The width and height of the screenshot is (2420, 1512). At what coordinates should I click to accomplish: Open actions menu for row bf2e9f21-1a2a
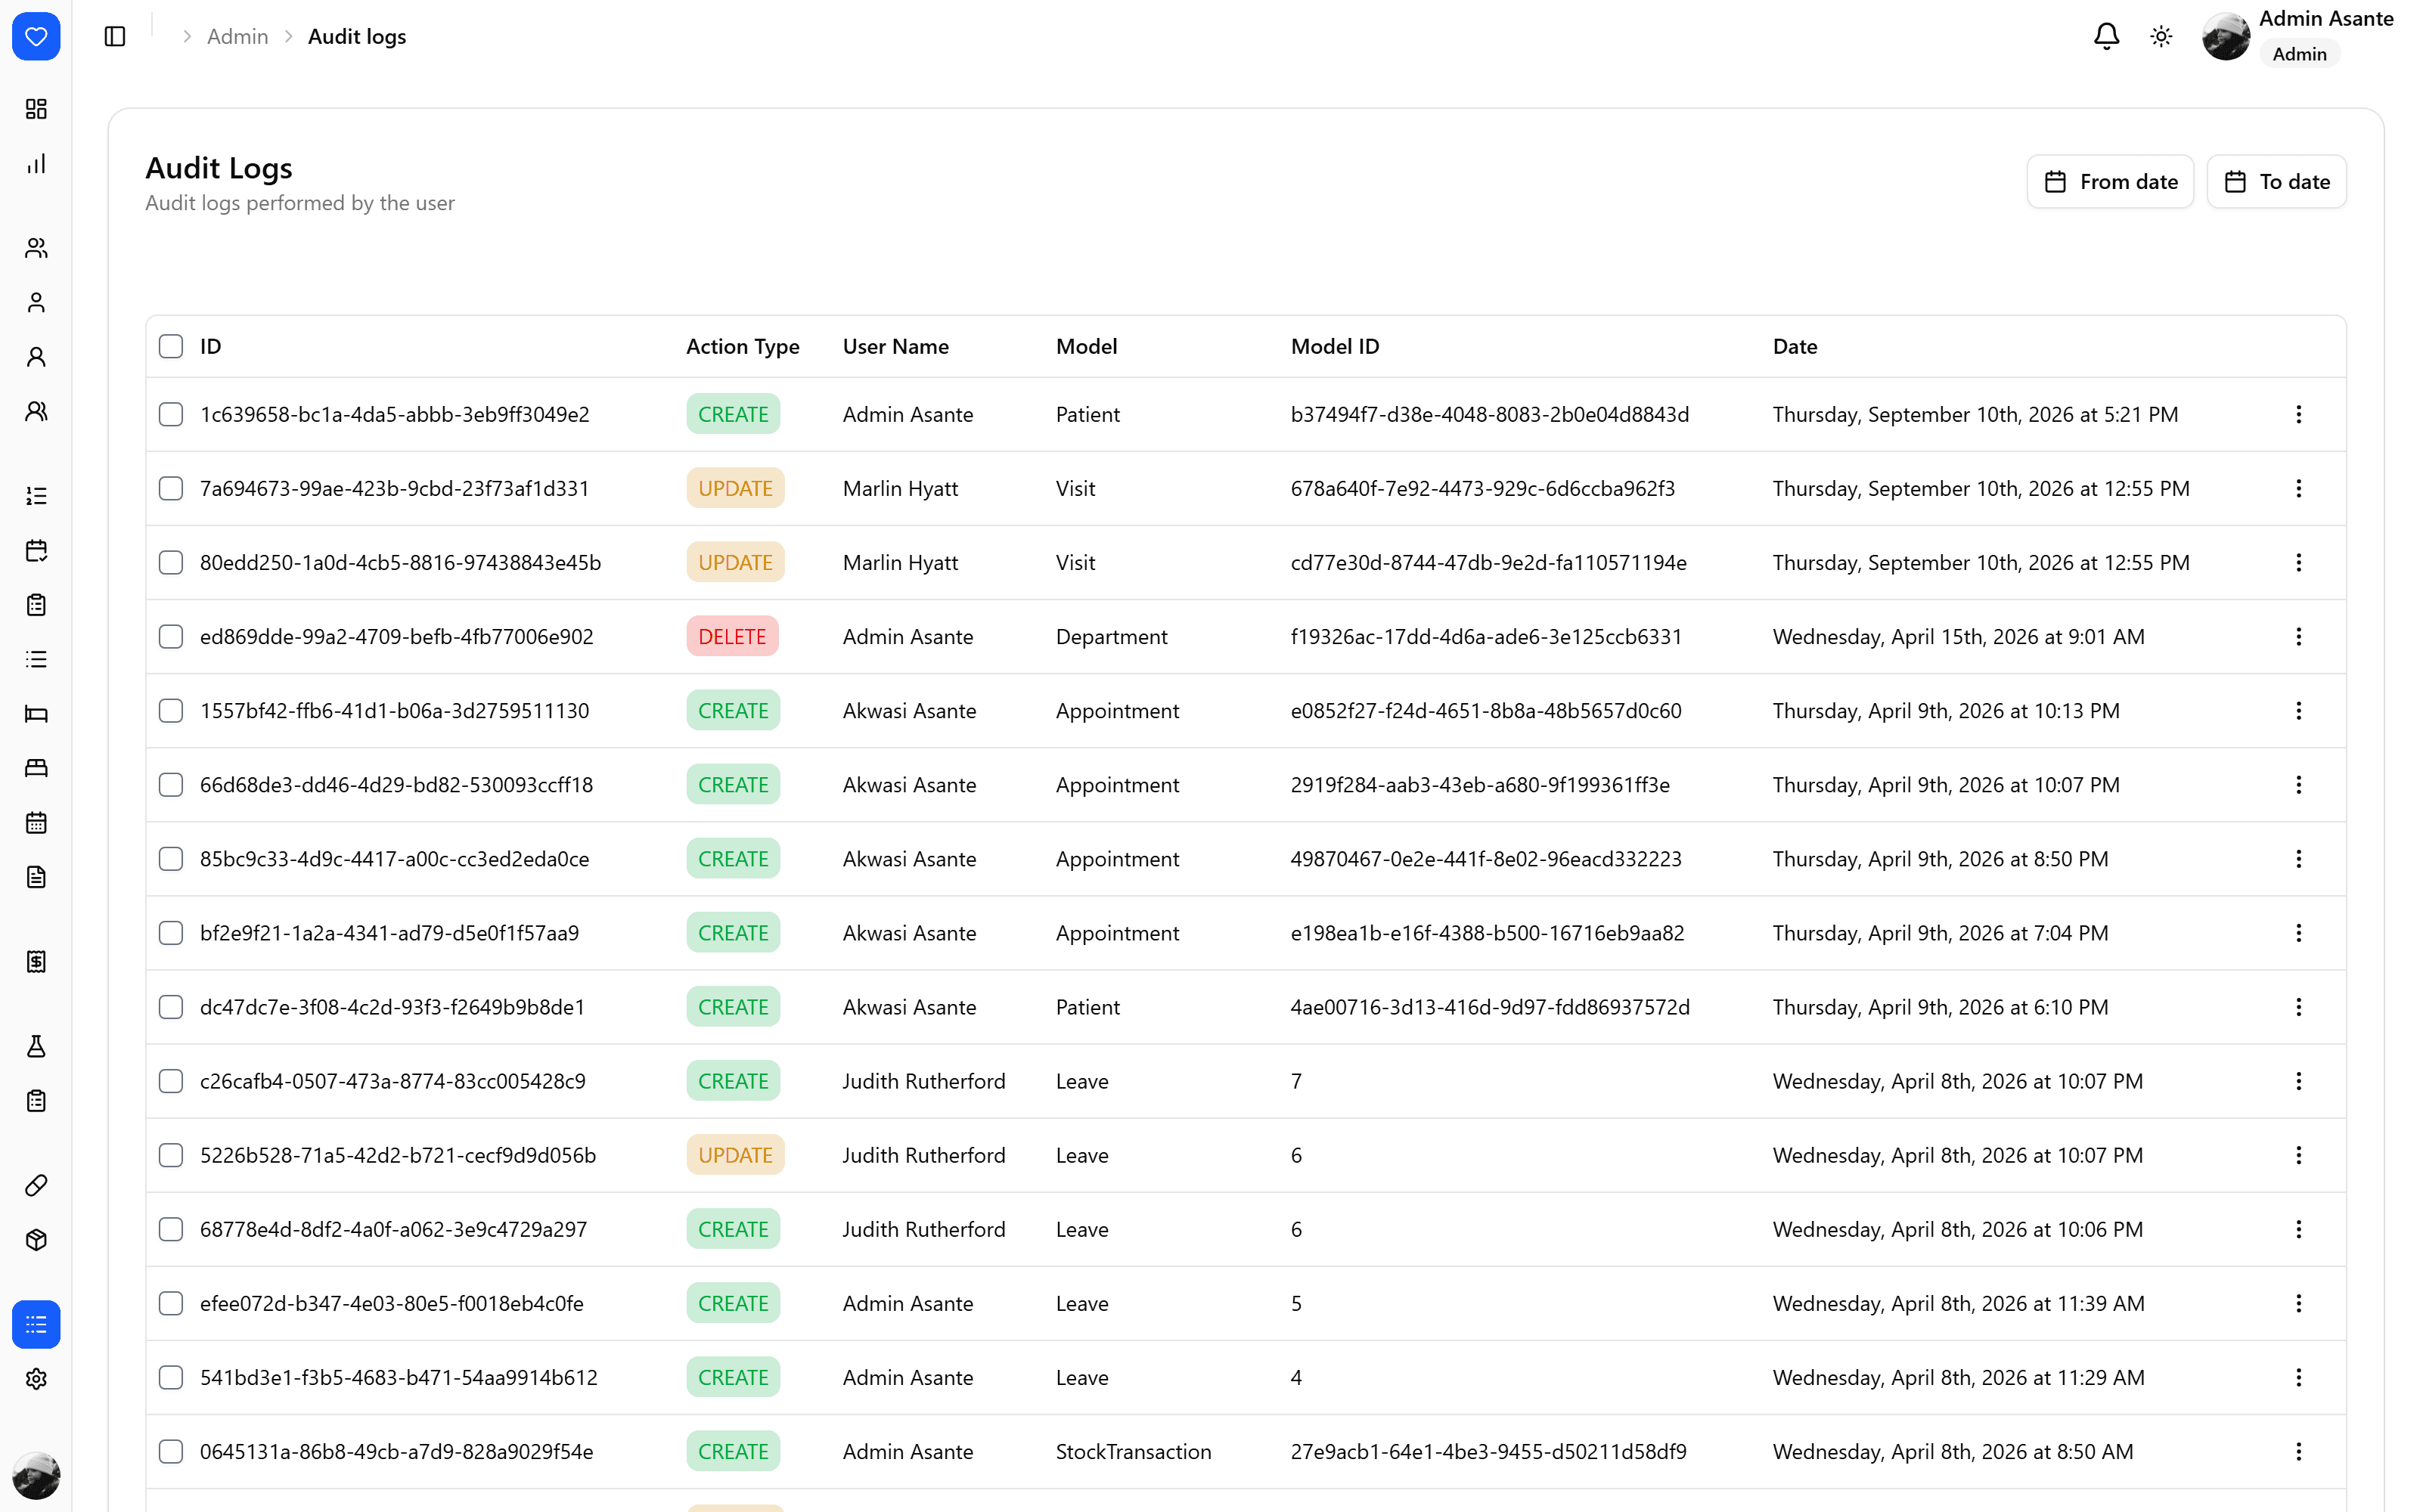click(2298, 933)
